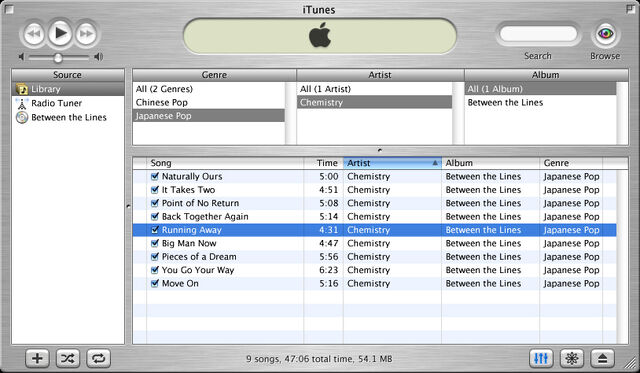
Task: Sort by the Genre column header in song list
Action: [571, 163]
